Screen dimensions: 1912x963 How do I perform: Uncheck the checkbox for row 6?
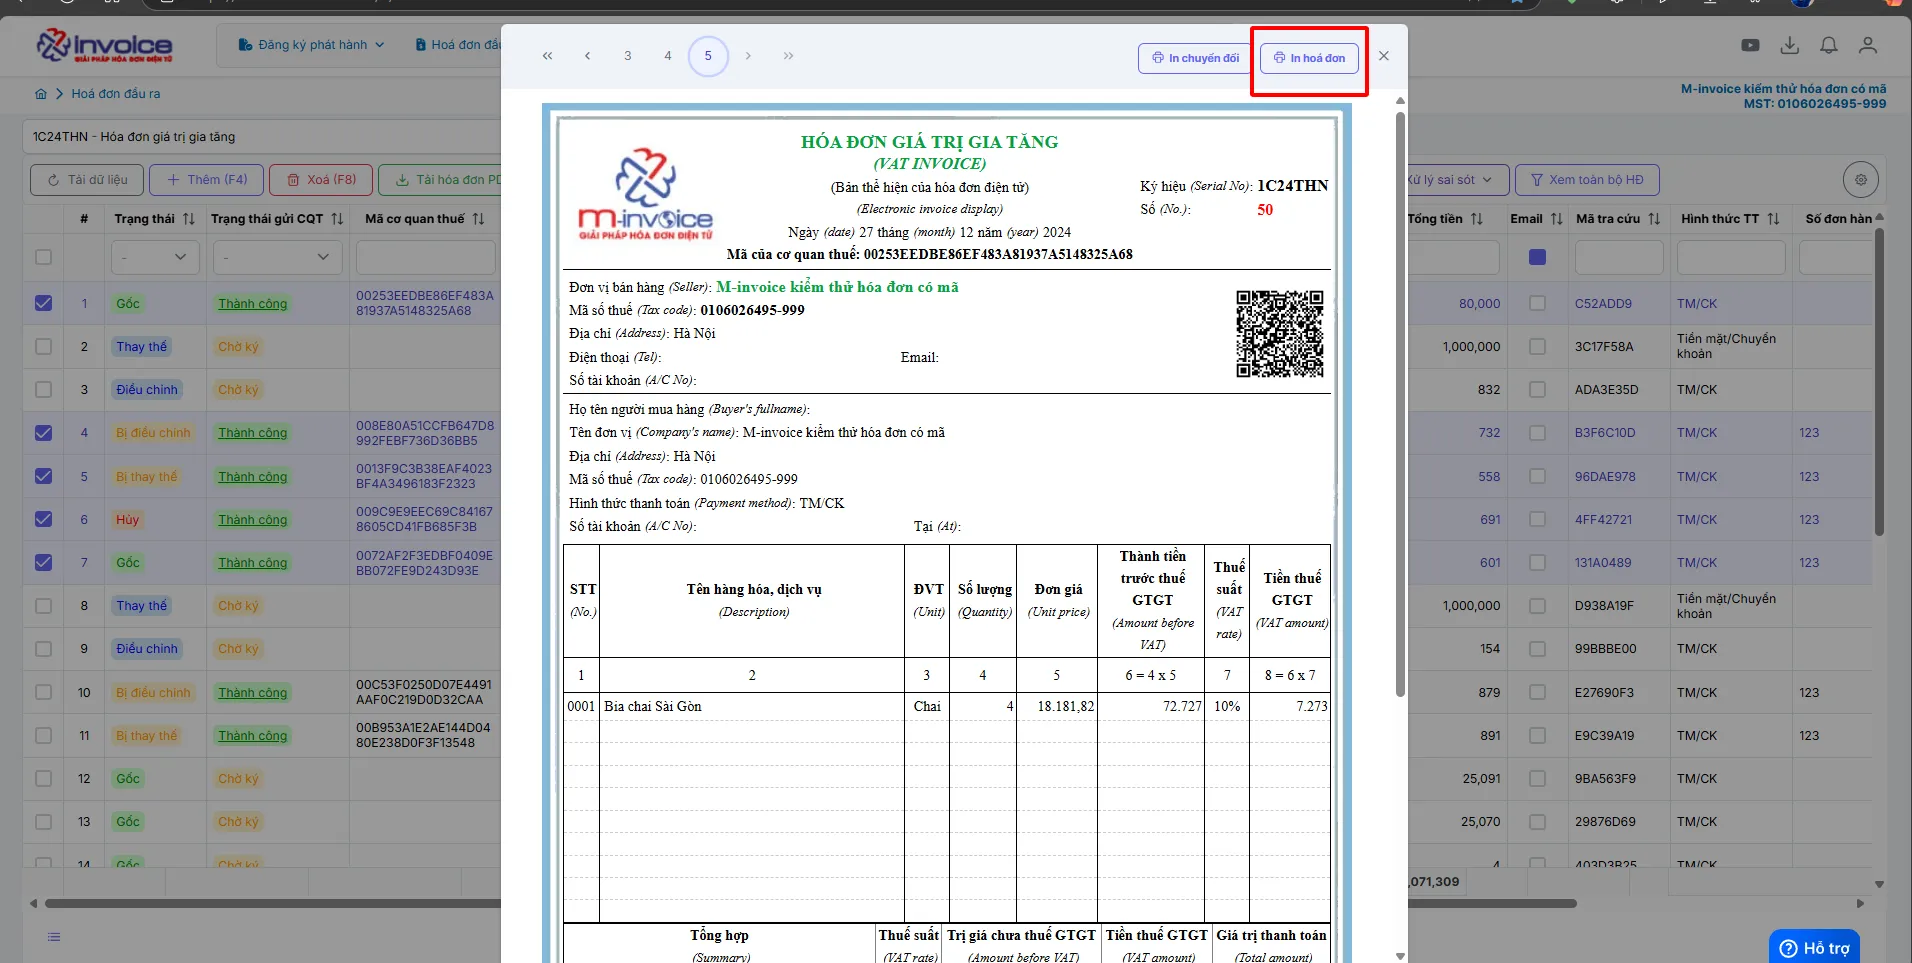coord(43,519)
